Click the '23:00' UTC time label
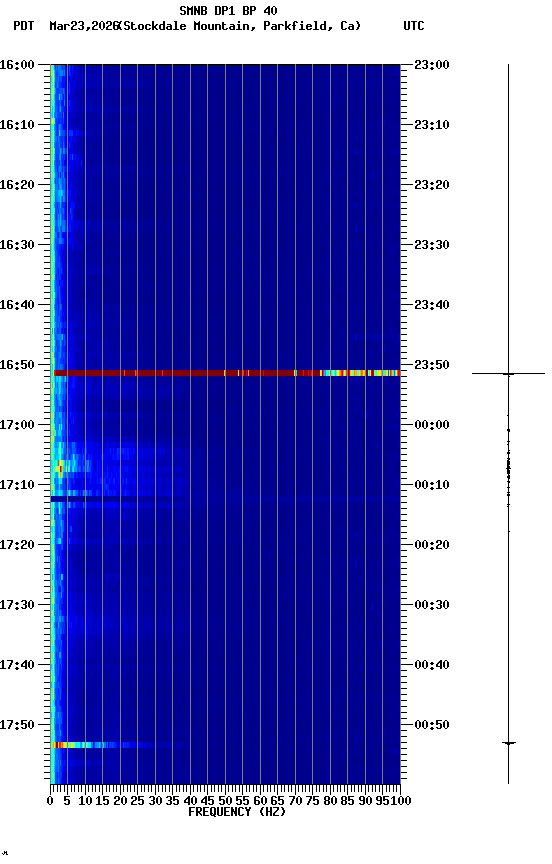This screenshot has width=552, height=864. [x=432, y=65]
